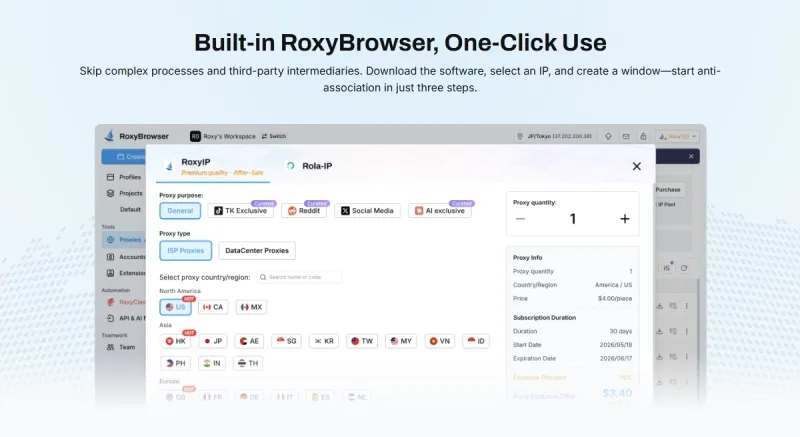Click the refresh icon behind dialog
800x437 pixels.
pyautogui.click(x=684, y=268)
